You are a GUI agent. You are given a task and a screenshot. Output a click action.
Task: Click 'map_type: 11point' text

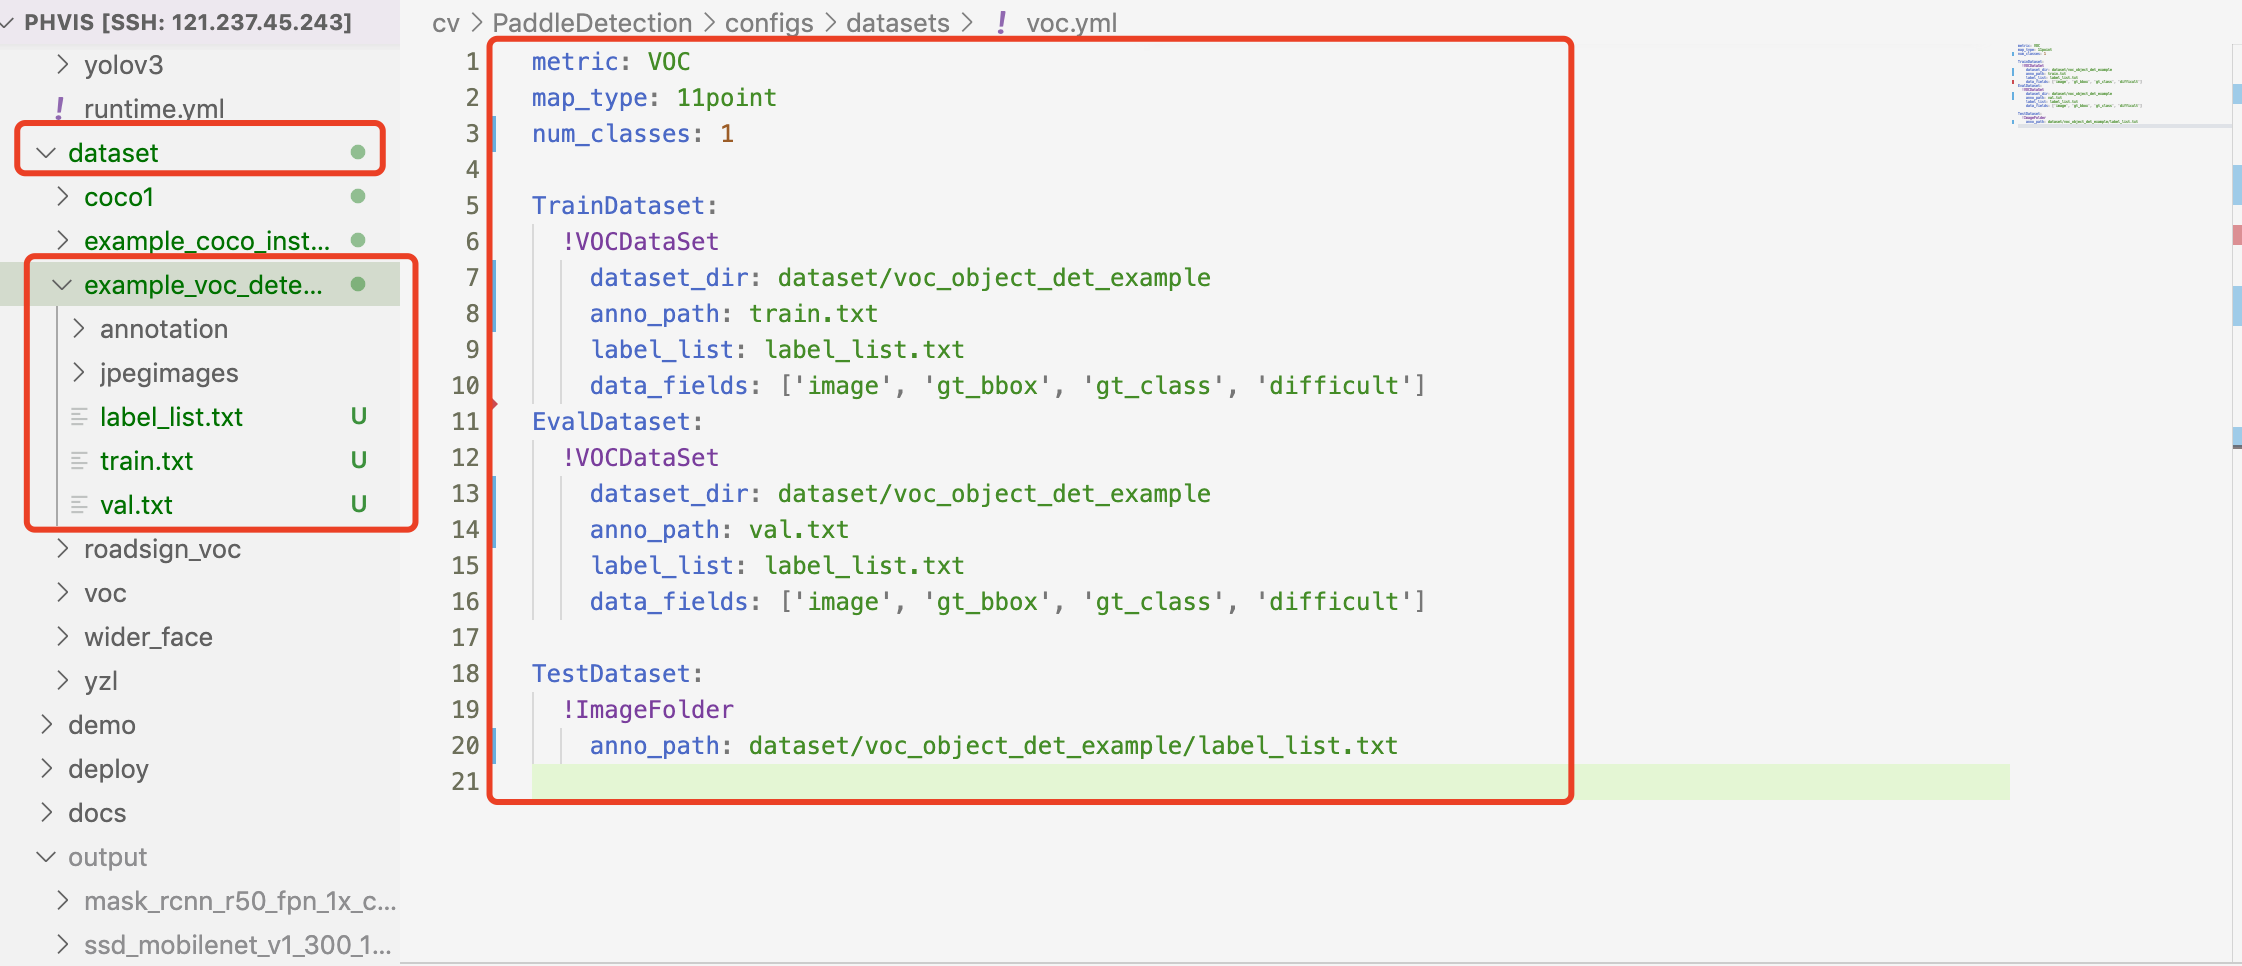(654, 98)
